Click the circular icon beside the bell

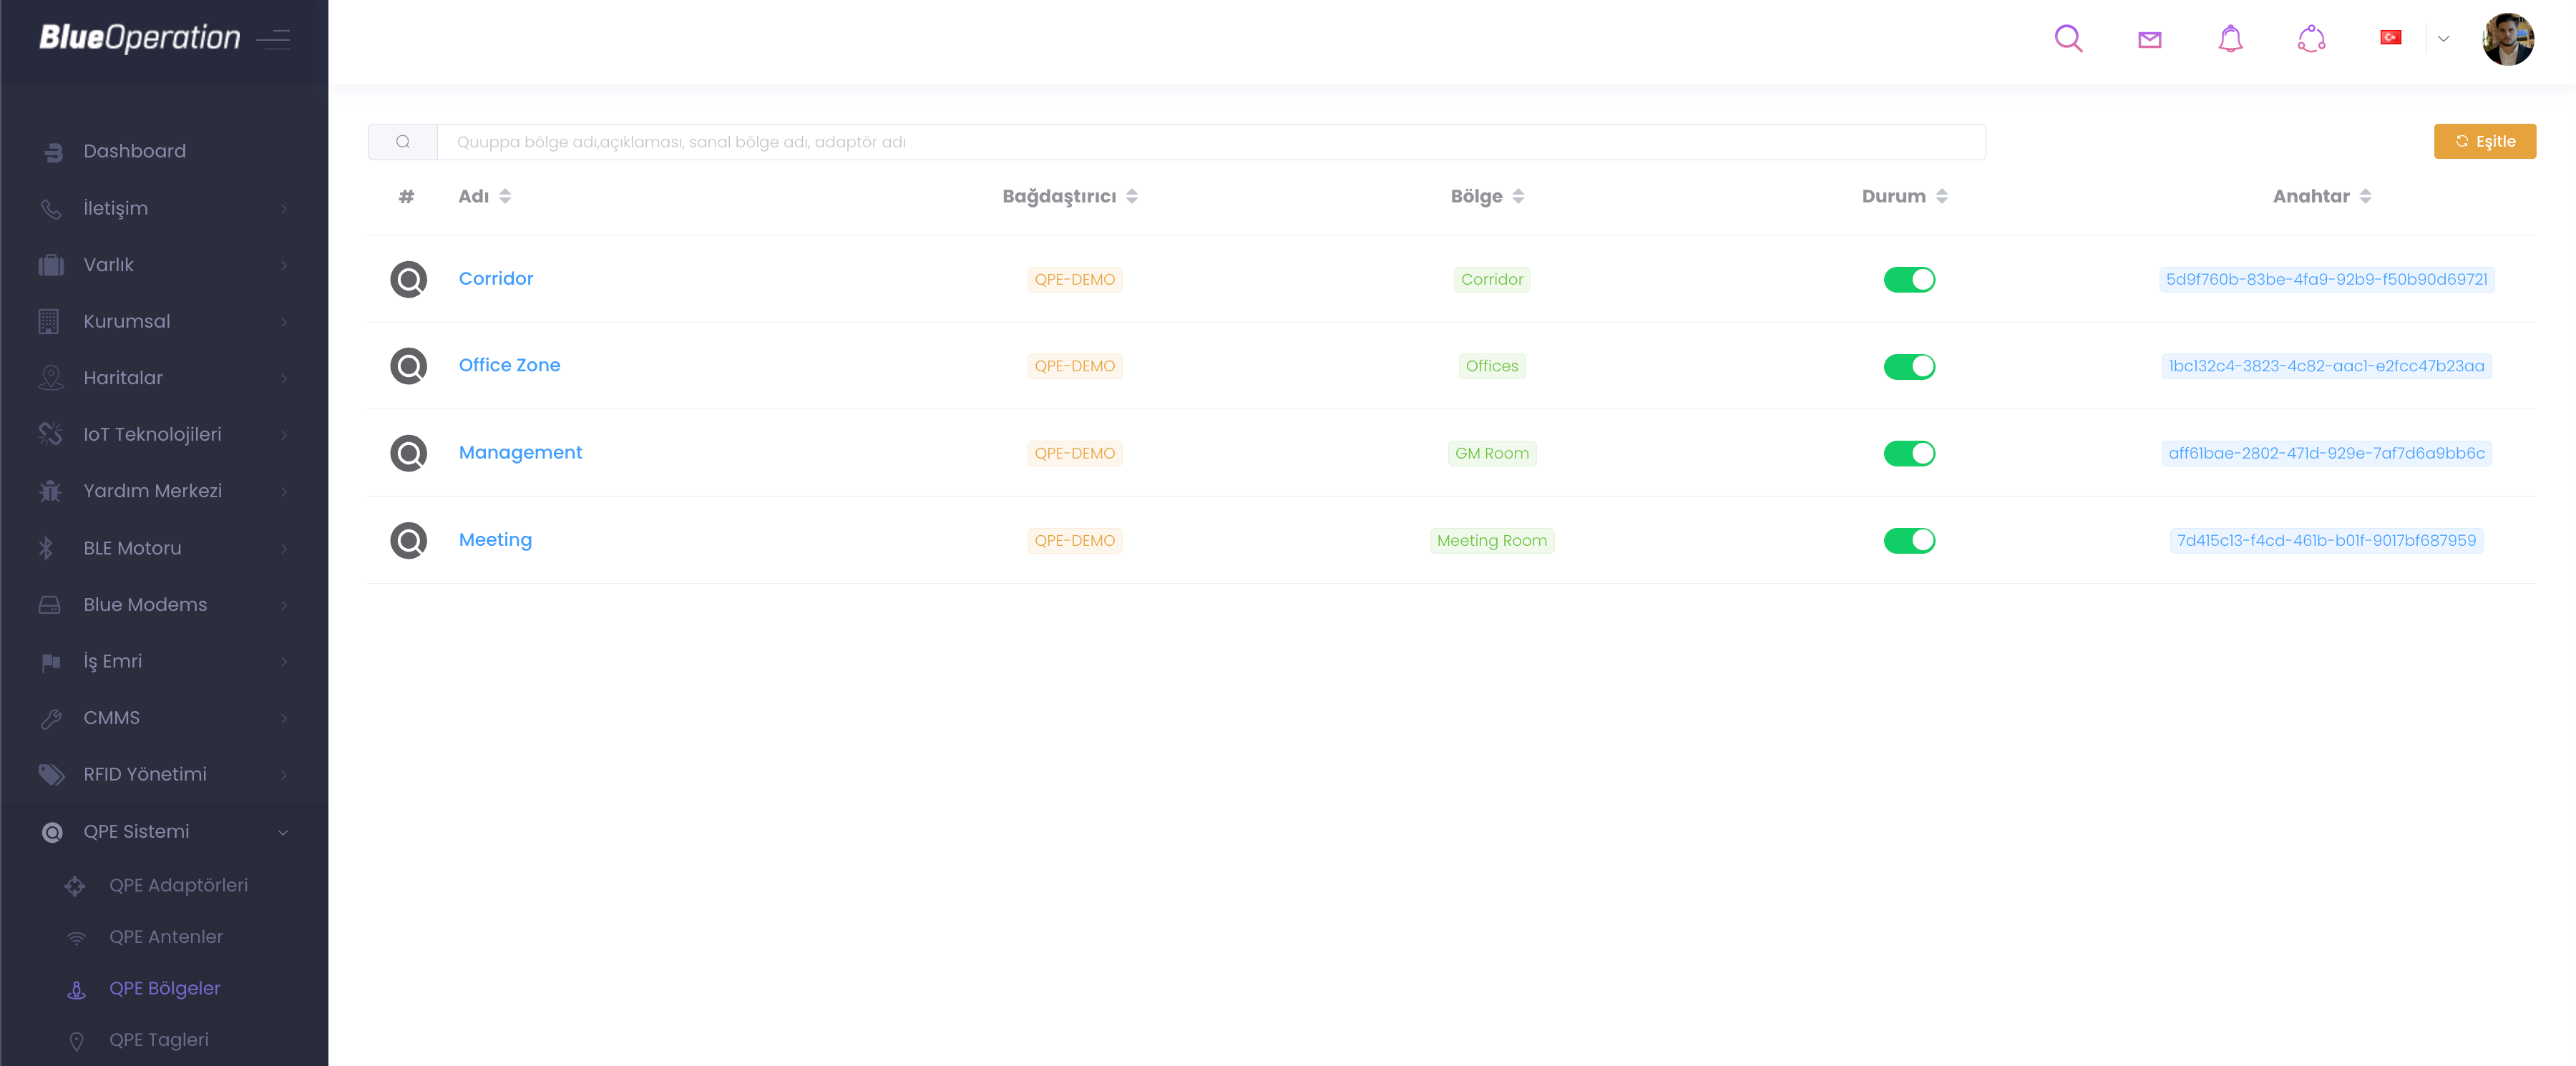click(2311, 39)
